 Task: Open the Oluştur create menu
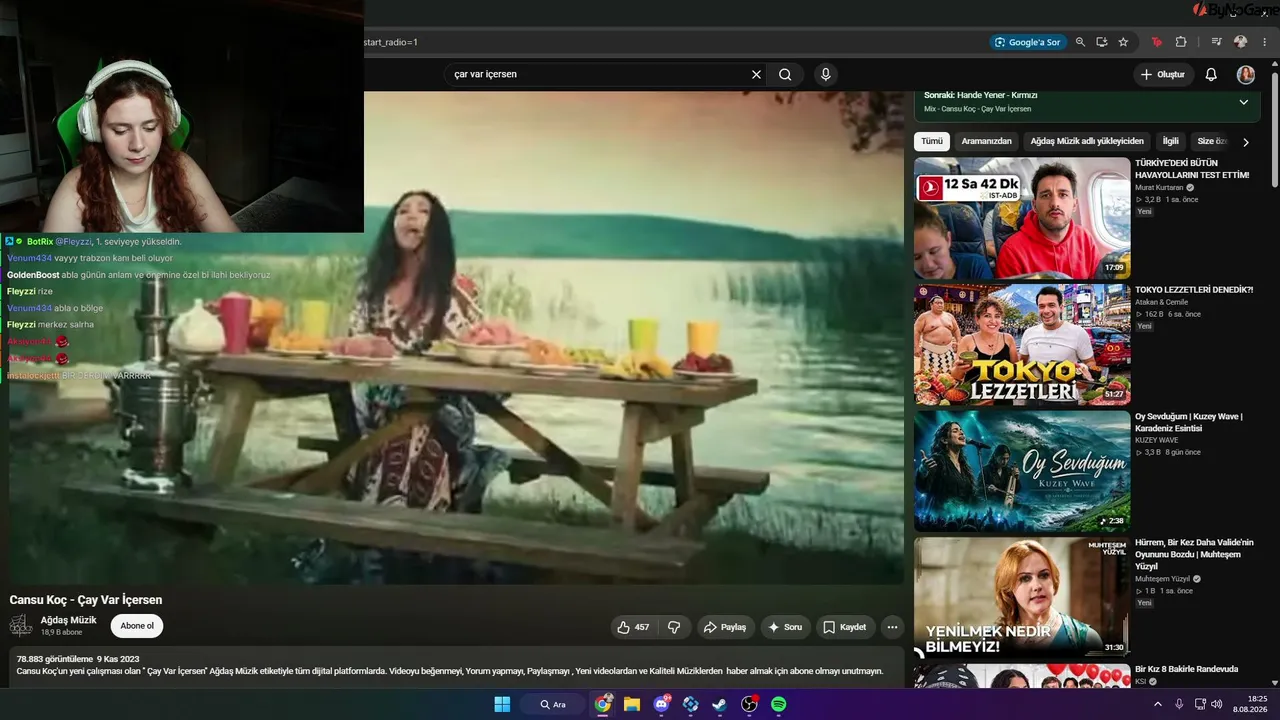pyautogui.click(x=1163, y=74)
